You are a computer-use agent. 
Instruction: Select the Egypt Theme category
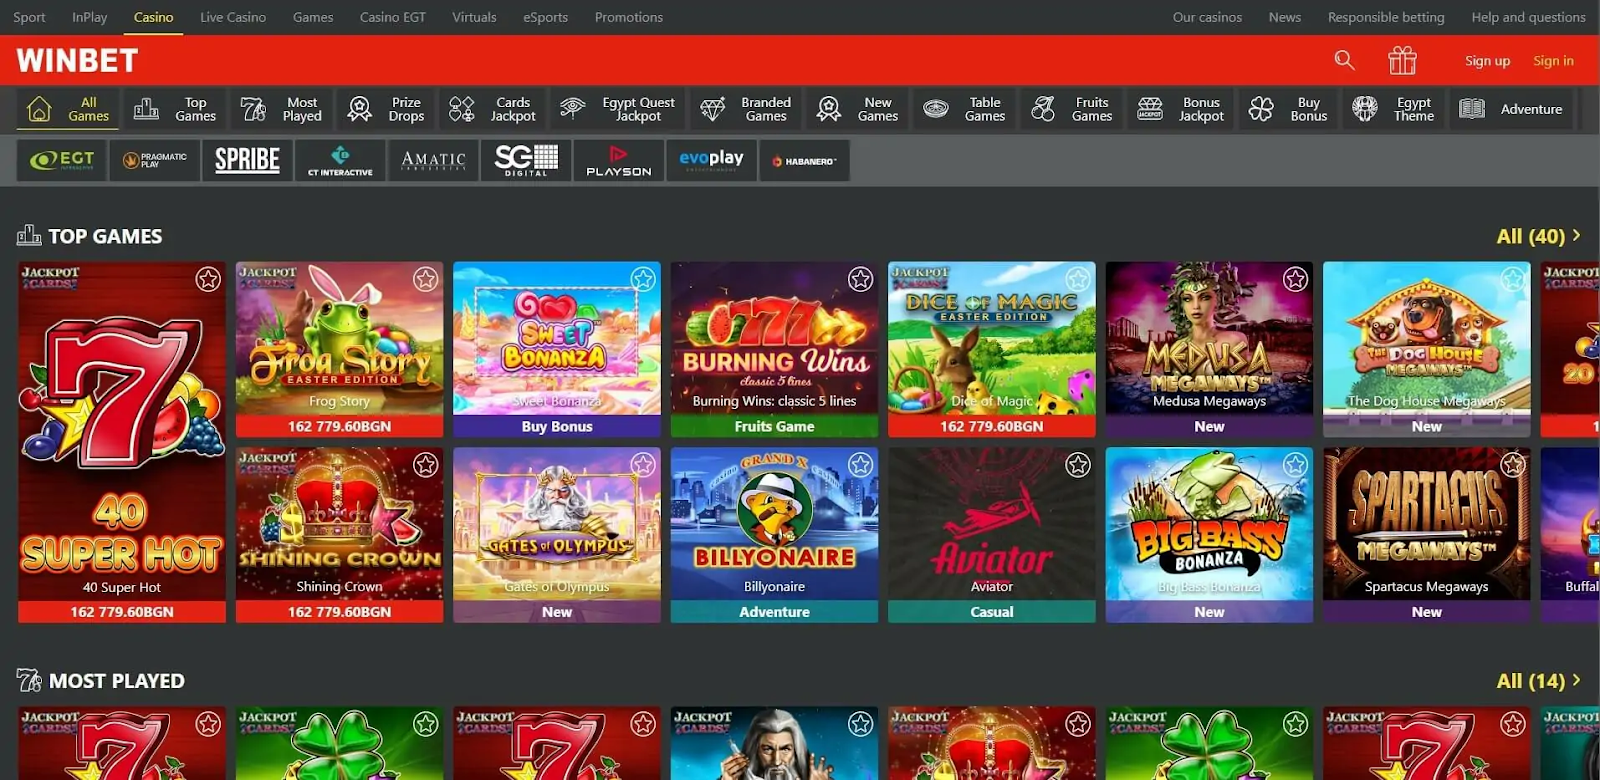coord(1393,109)
